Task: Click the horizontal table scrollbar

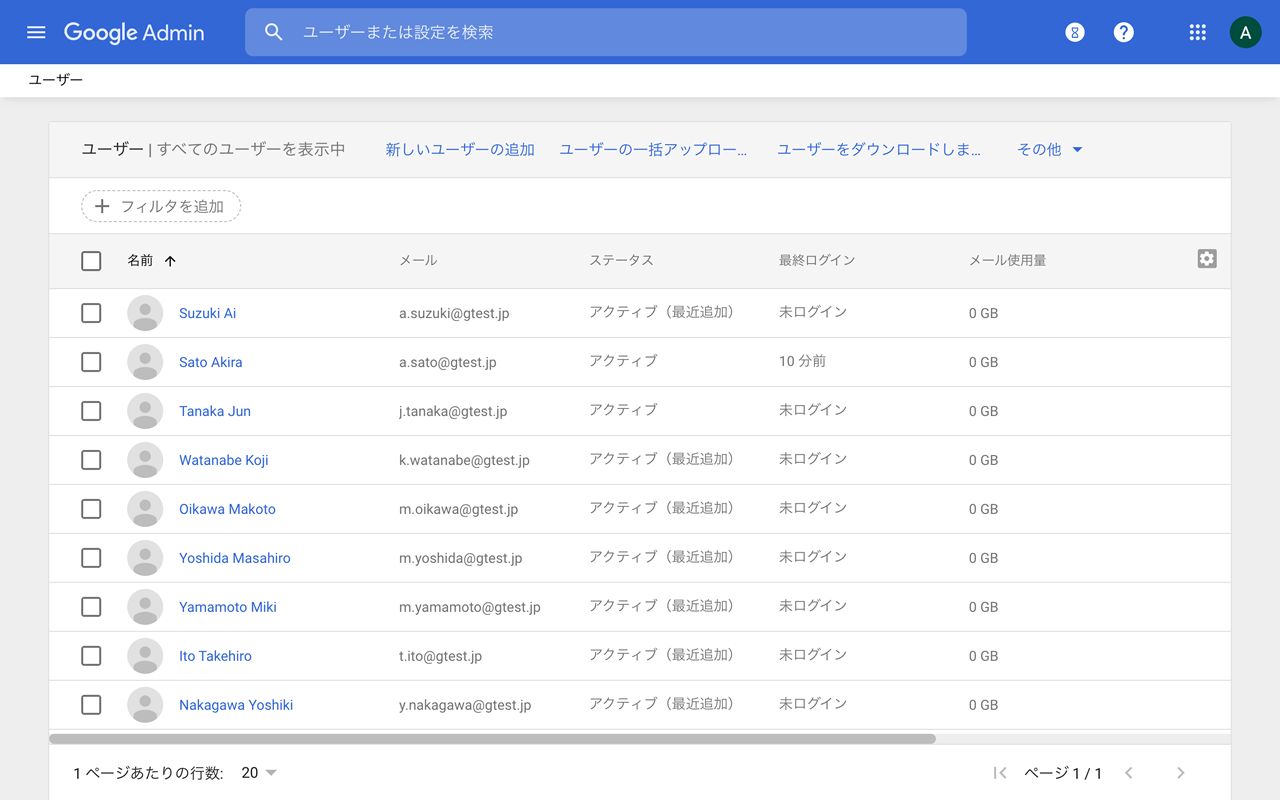Action: (x=492, y=739)
